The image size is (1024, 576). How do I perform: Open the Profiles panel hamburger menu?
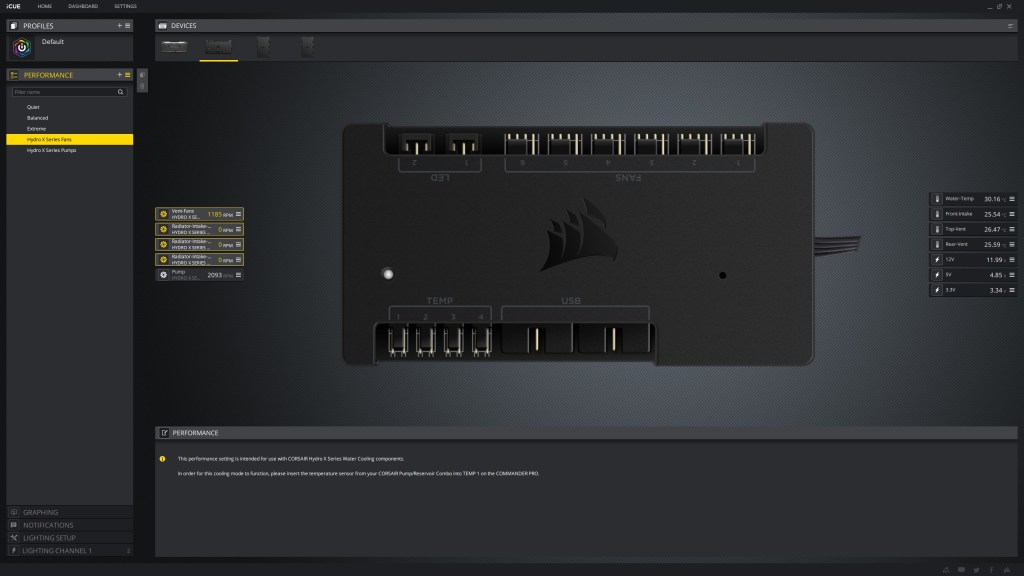(x=127, y=25)
